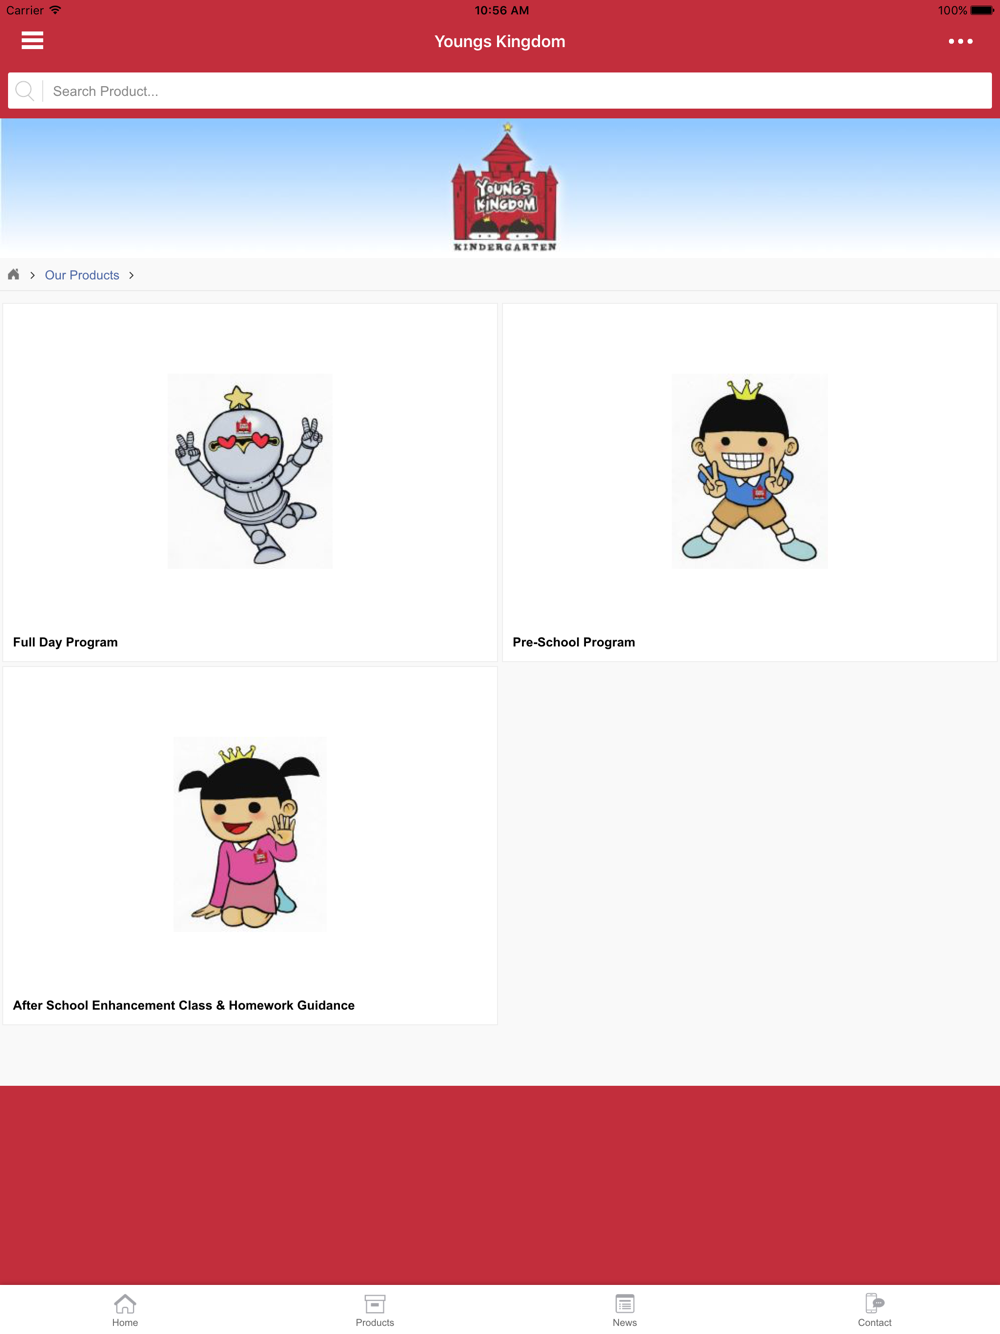
Task: Select the Pre-School Program title
Action: click(574, 642)
